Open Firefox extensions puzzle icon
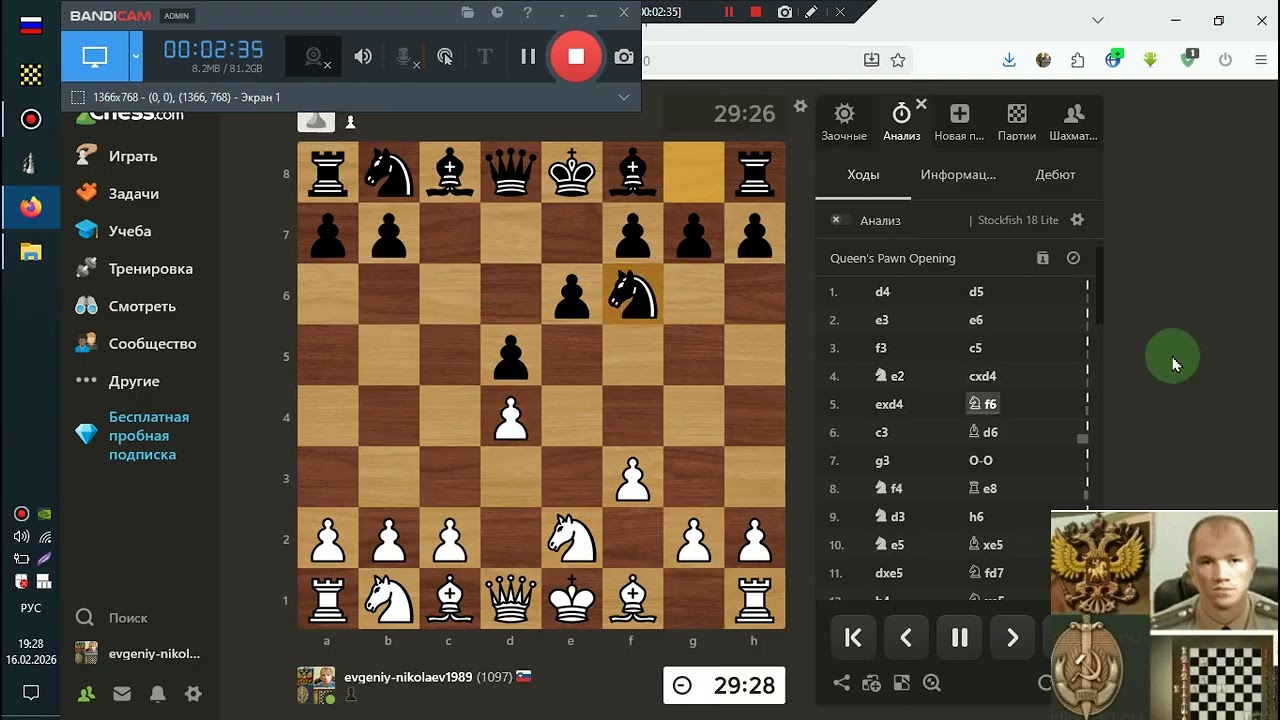The height and width of the screenshot is (720, 1280). 1078,60
